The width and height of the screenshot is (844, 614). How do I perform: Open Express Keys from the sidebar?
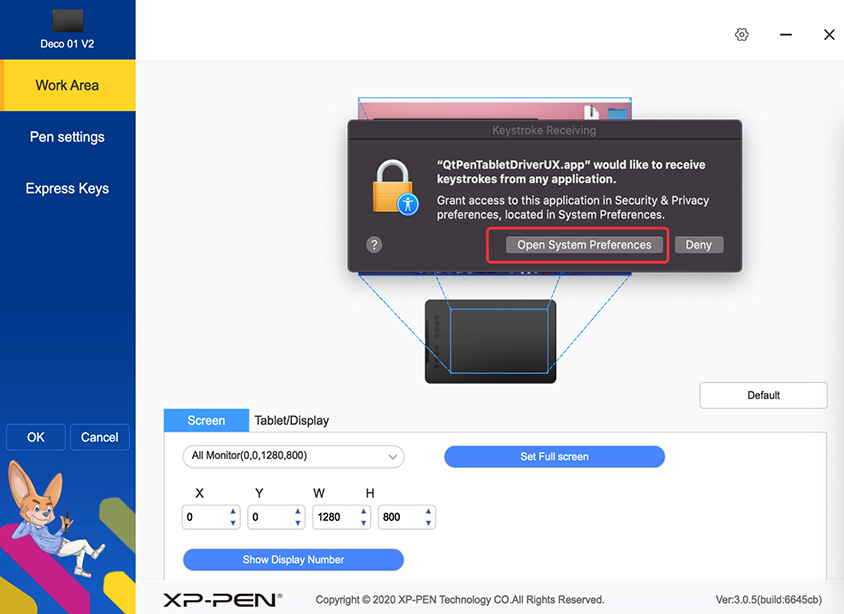pos(67,188)
